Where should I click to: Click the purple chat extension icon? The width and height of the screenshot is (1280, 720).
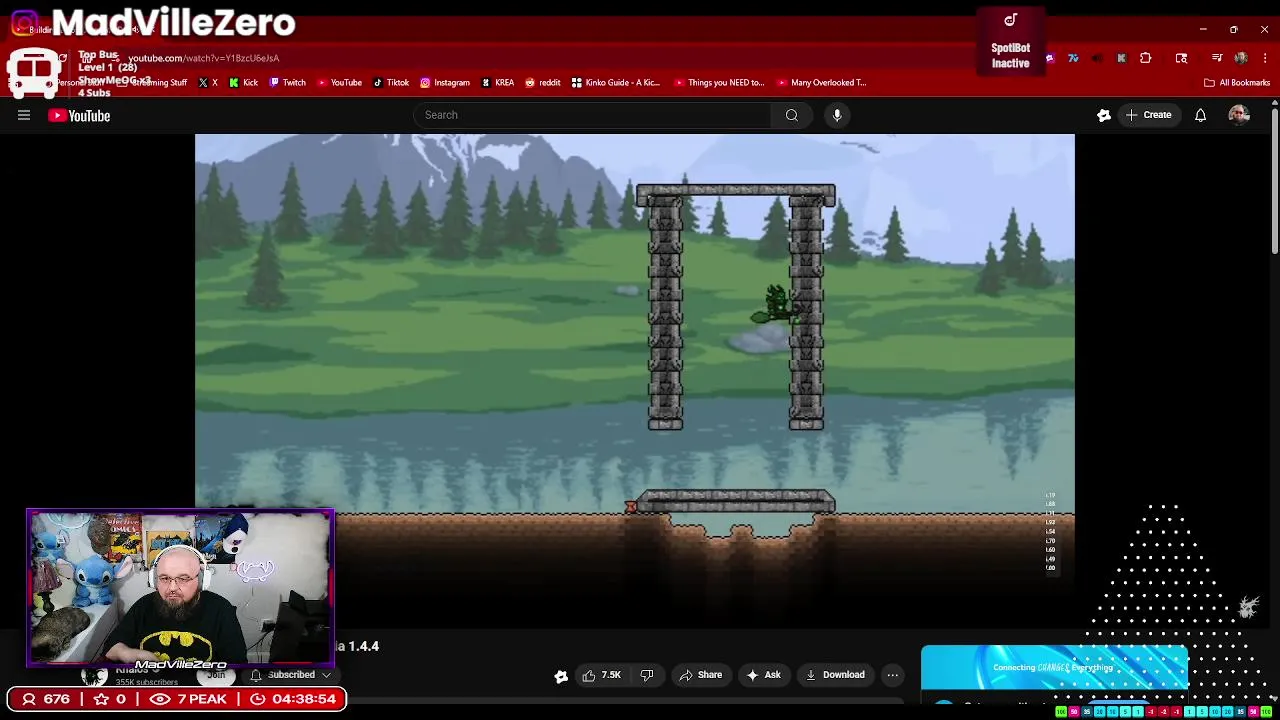click(x=1049, y=58)
